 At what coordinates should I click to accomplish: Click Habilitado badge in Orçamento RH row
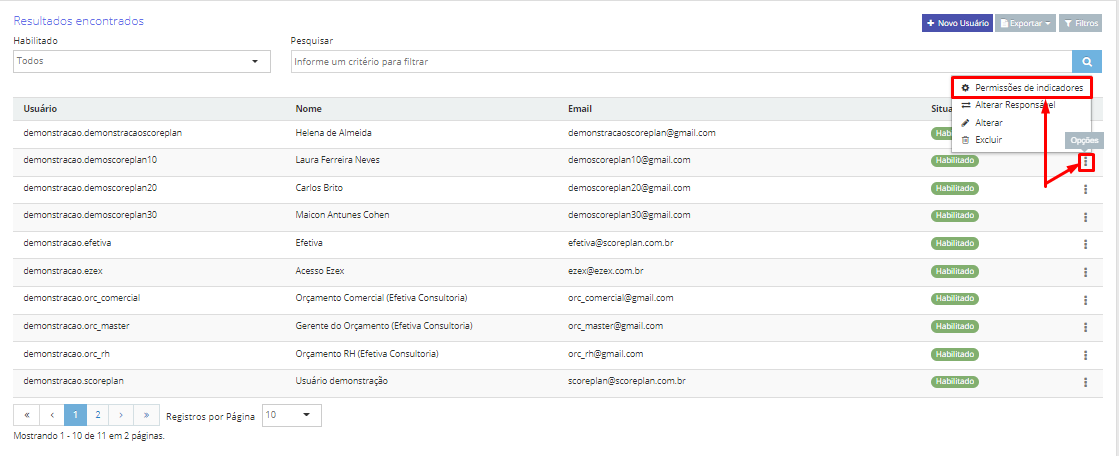point(954,354)
